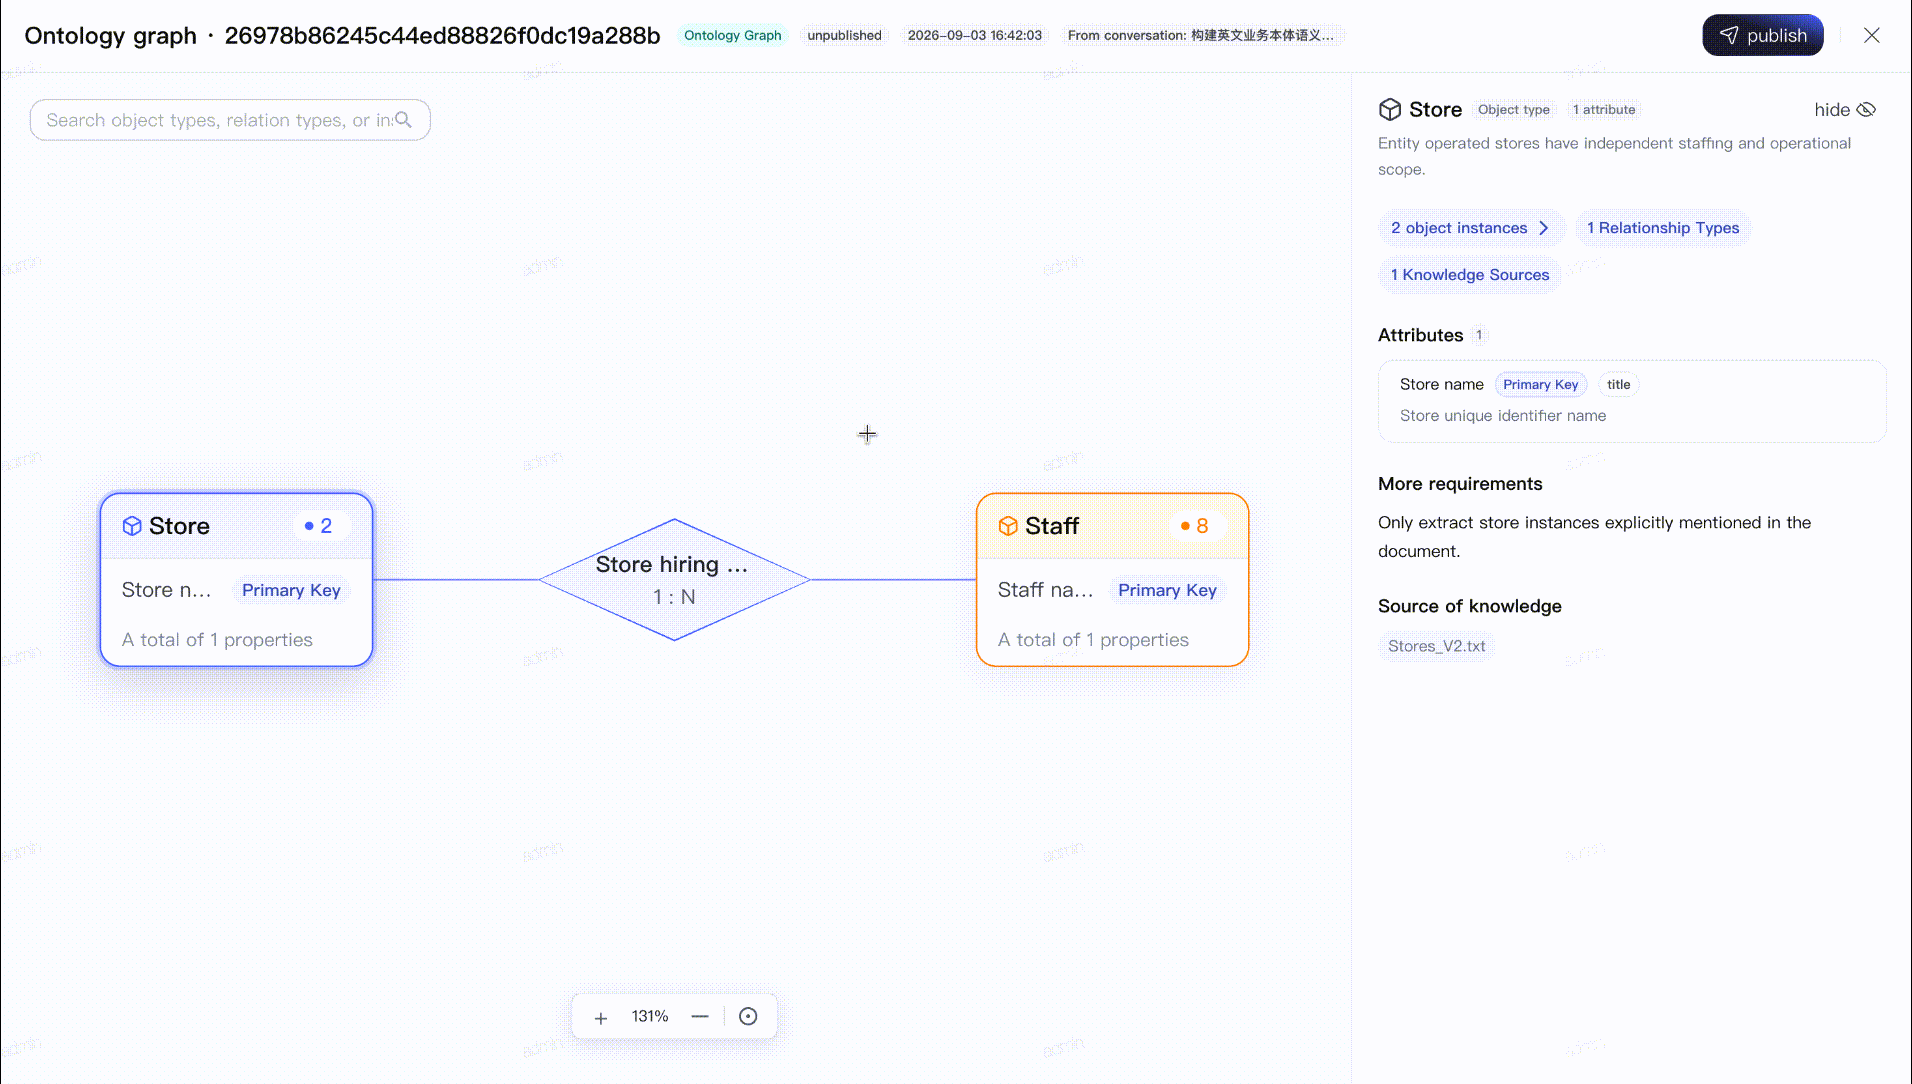The image size is (1912, 1084).
Task: Select the Store hiring relation diamond
Action: 675,580
